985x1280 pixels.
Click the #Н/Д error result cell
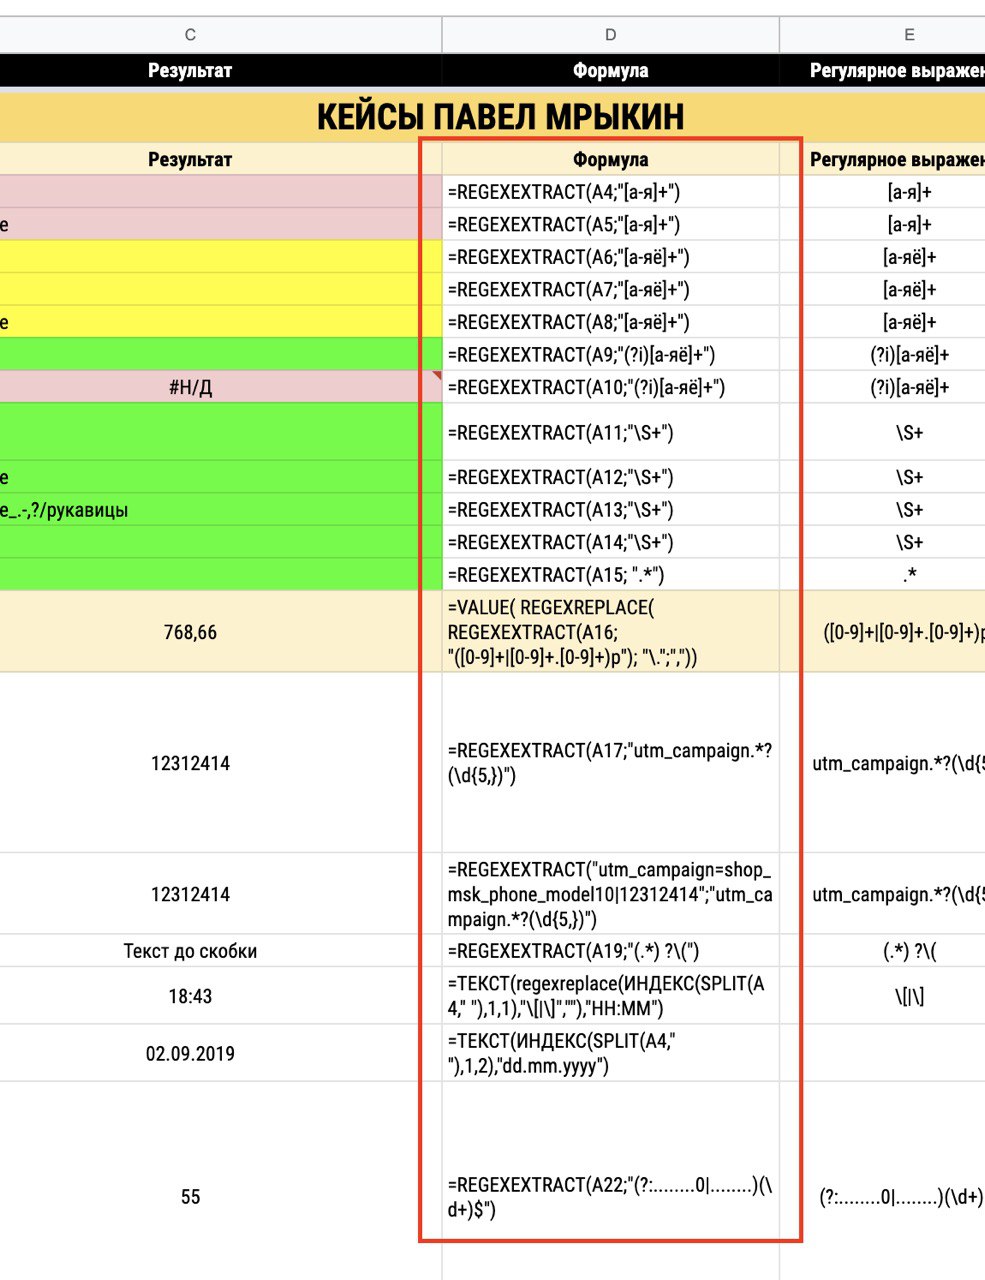point(220,387)
